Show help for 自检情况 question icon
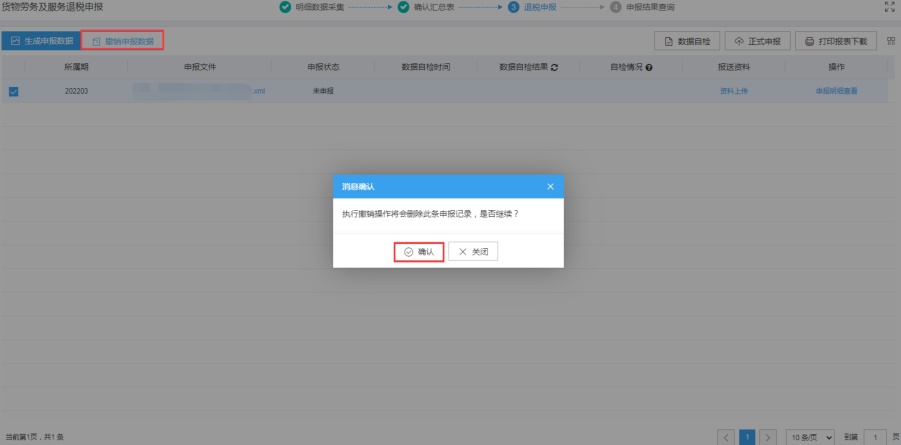The image size is (901, 445). pyautogui.click(x=649, y=67)
